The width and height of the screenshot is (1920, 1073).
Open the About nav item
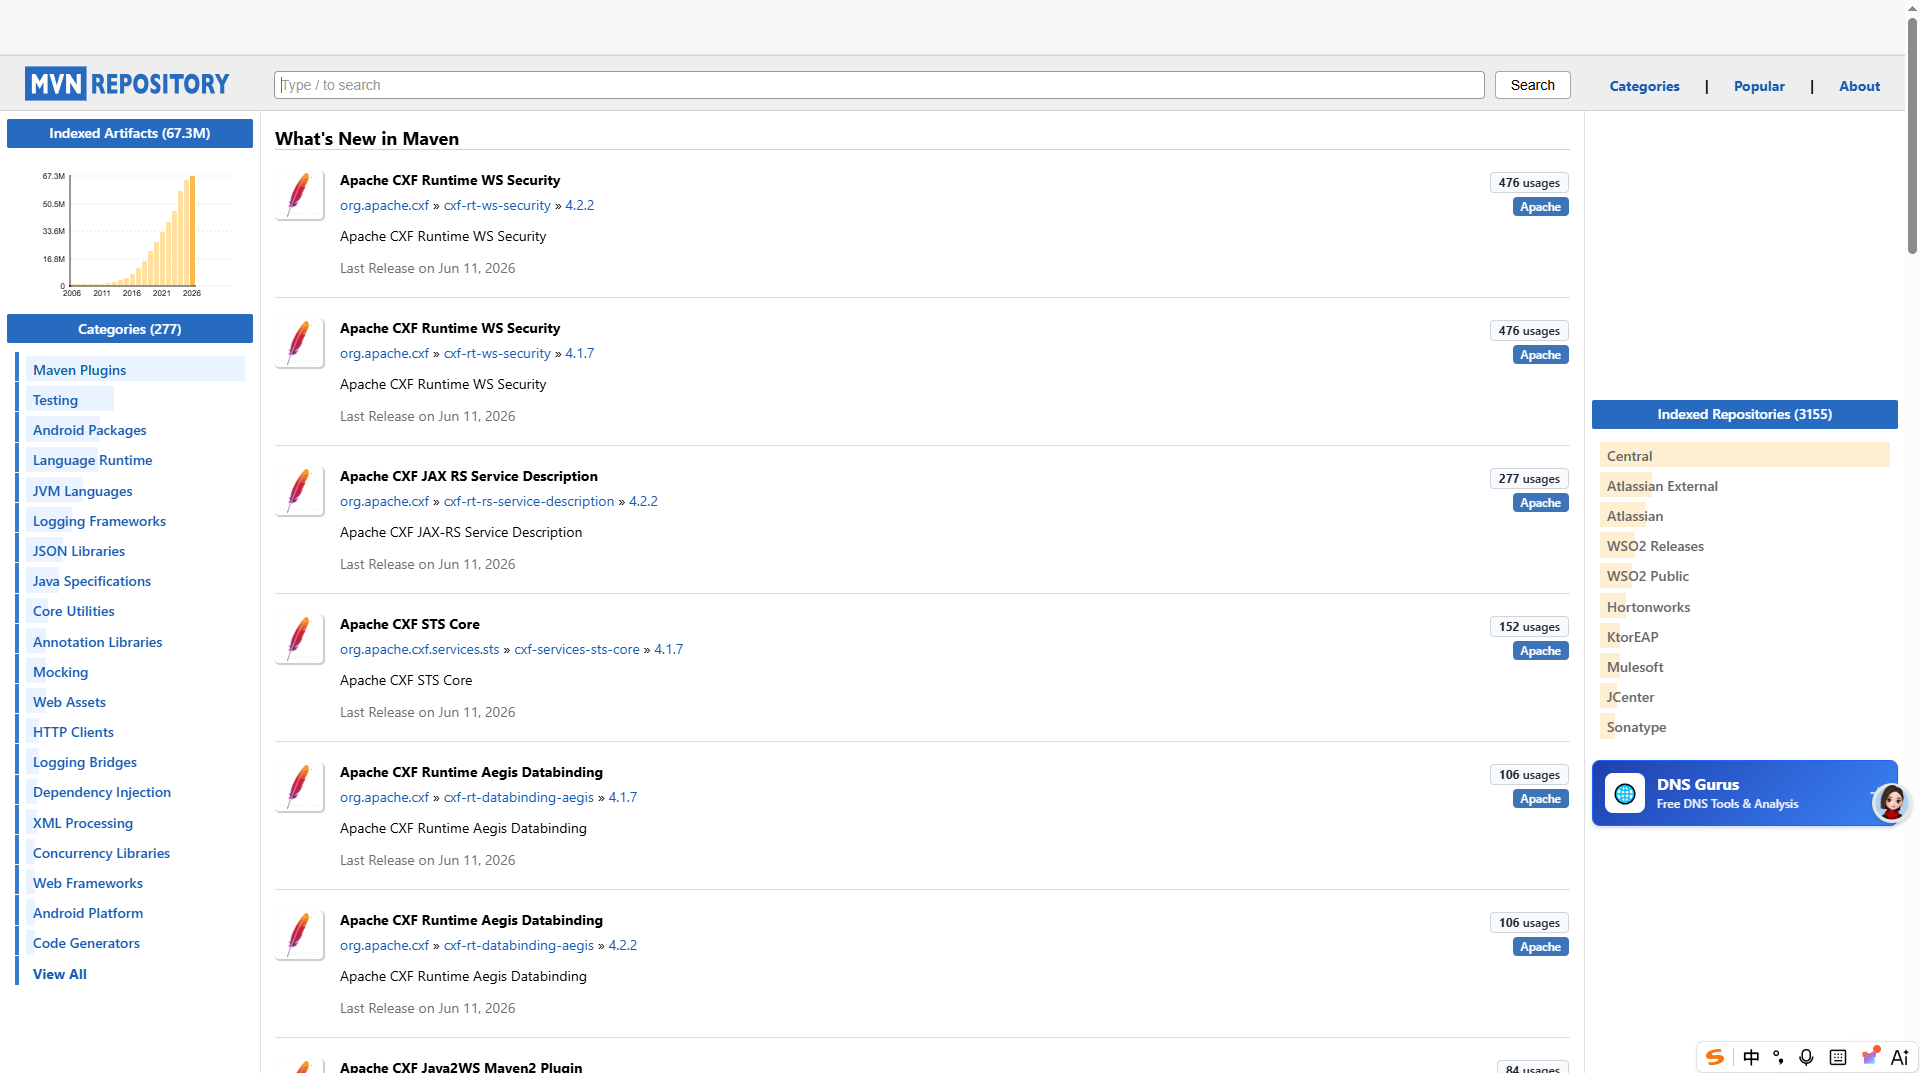click(1859, 86)
